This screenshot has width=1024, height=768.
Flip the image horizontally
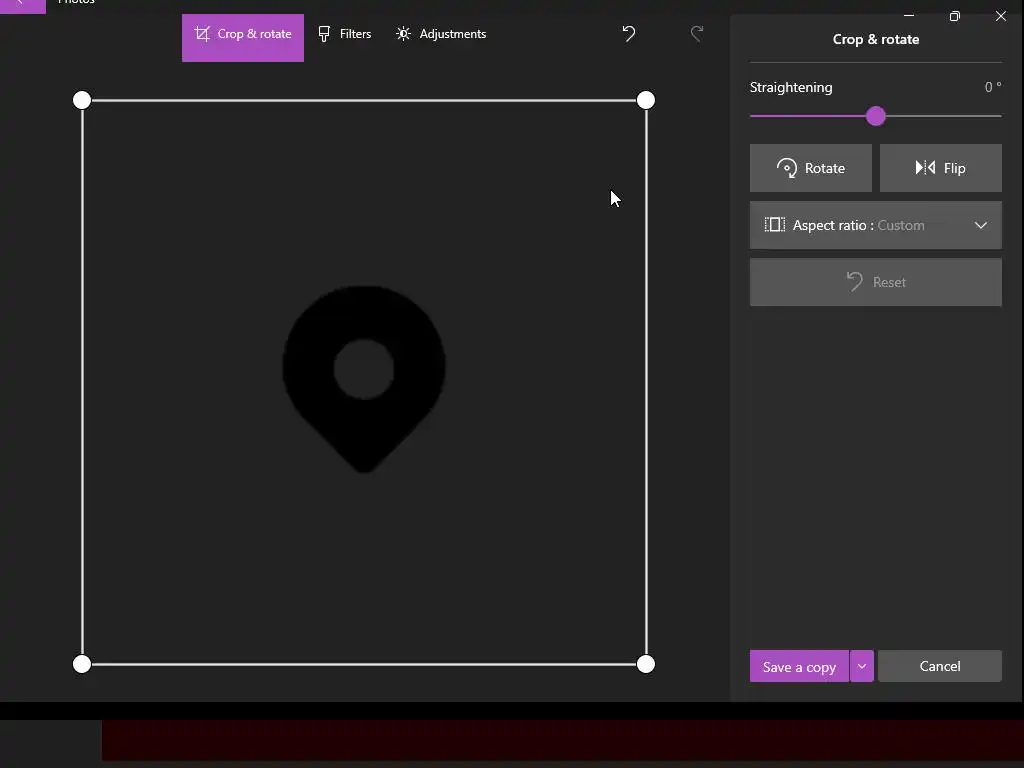[940, 168]
